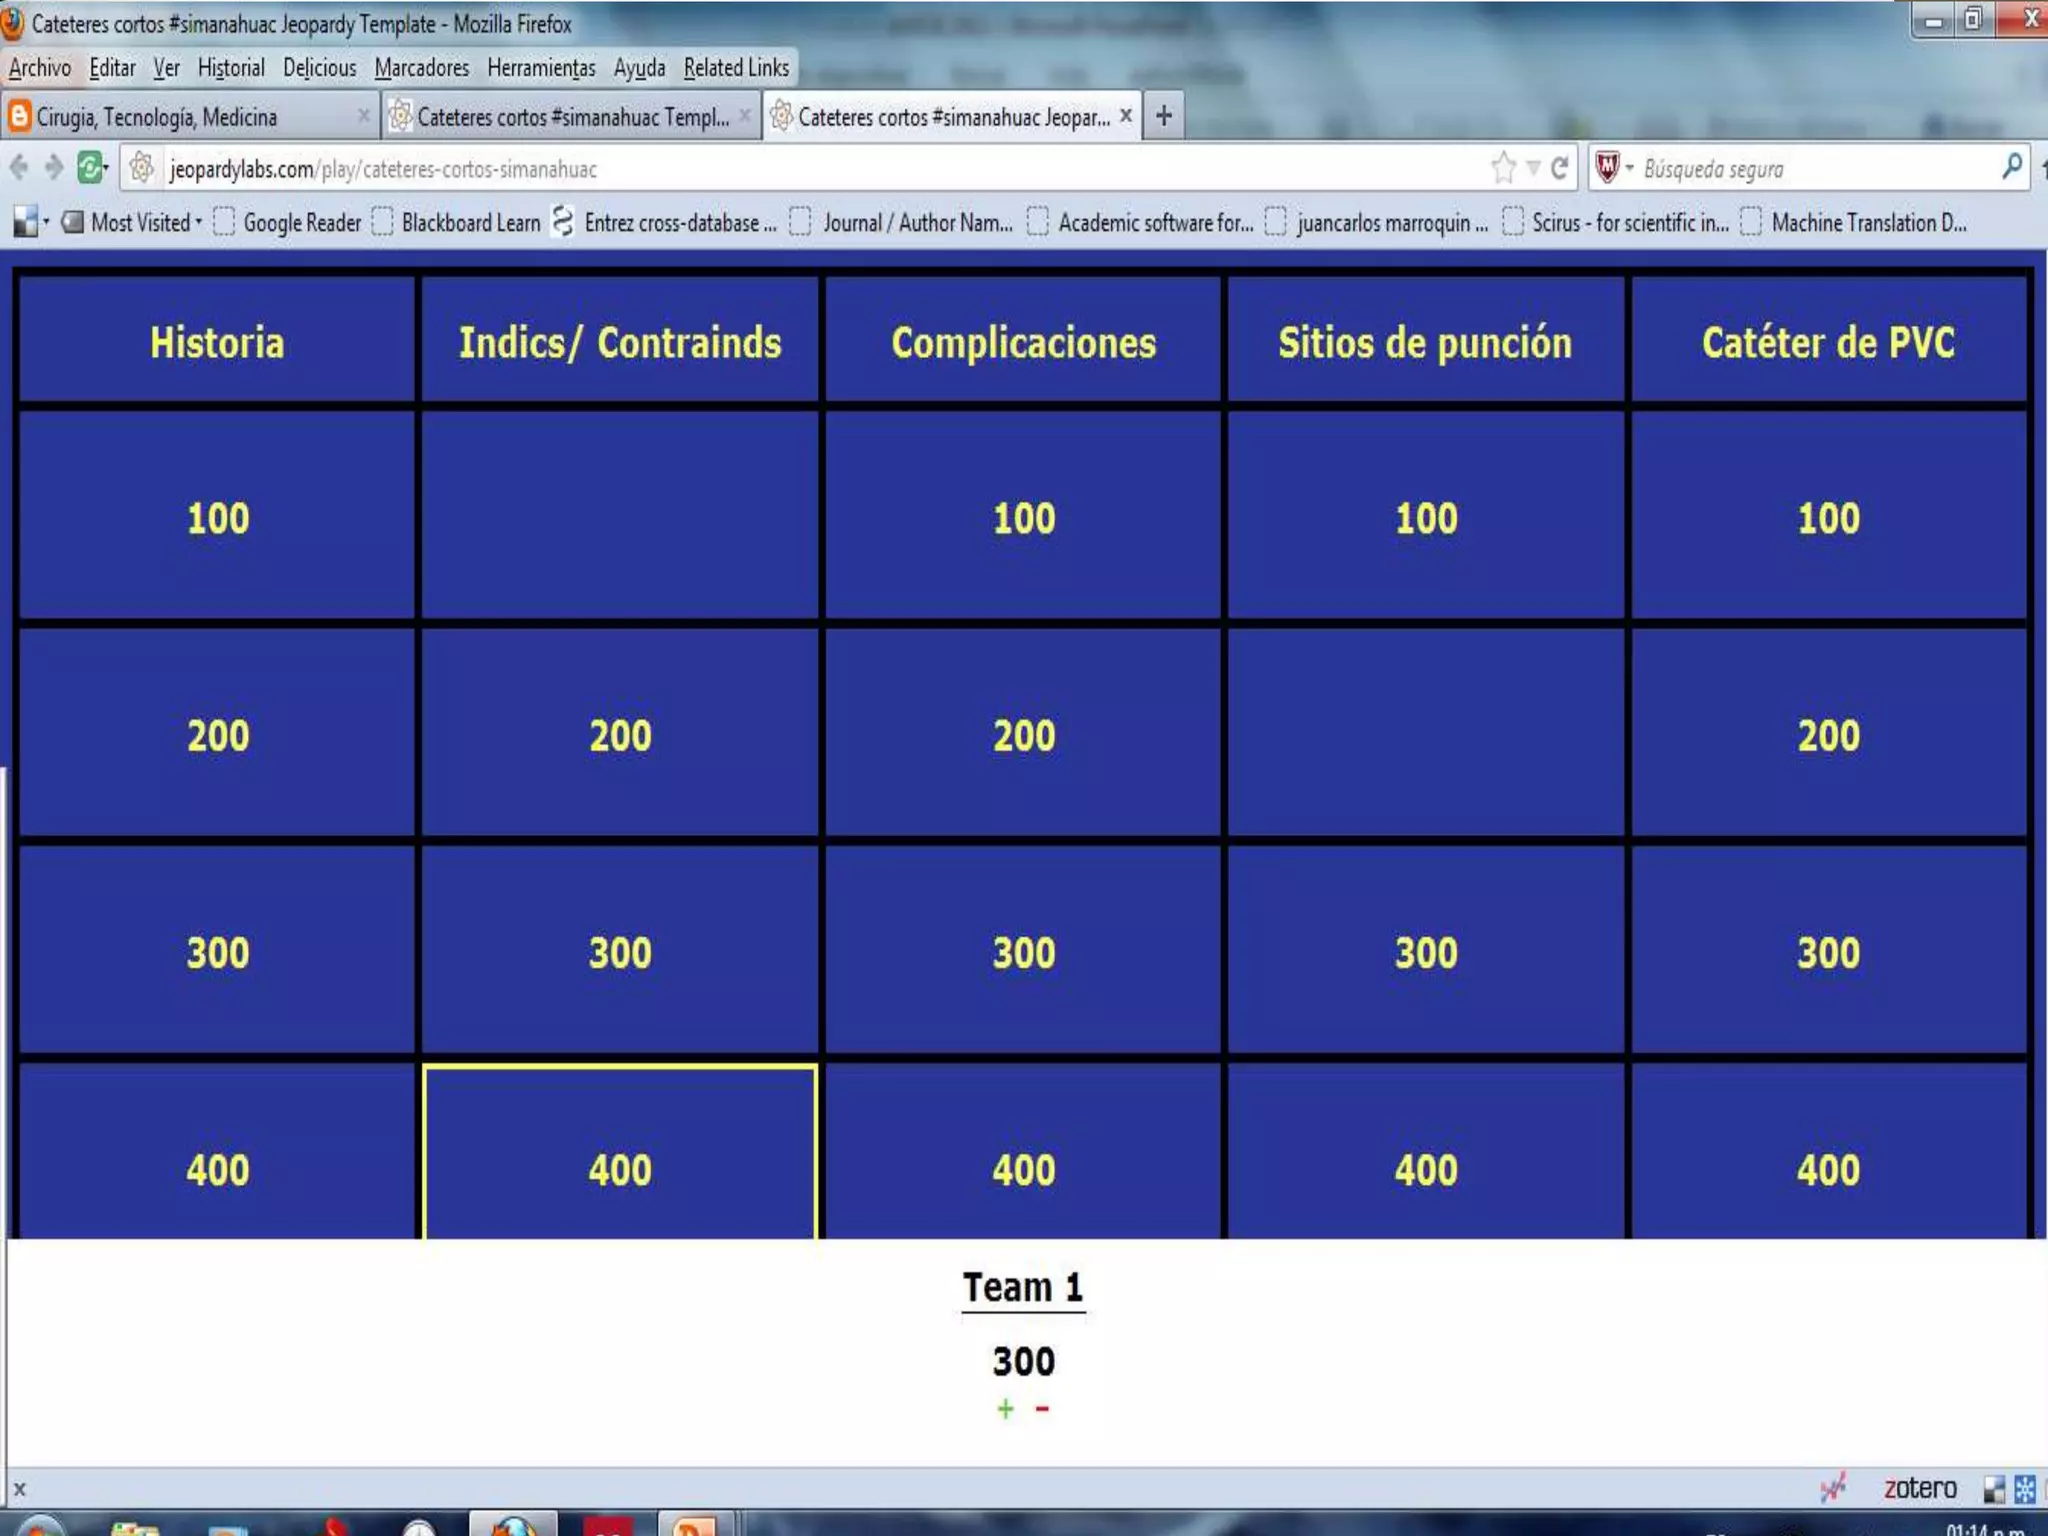This screenshot has height=1536, width=2048.
Task: Click the bookmark star icon in address bar
Action: pyautogui.click(x=1503, y=168)
